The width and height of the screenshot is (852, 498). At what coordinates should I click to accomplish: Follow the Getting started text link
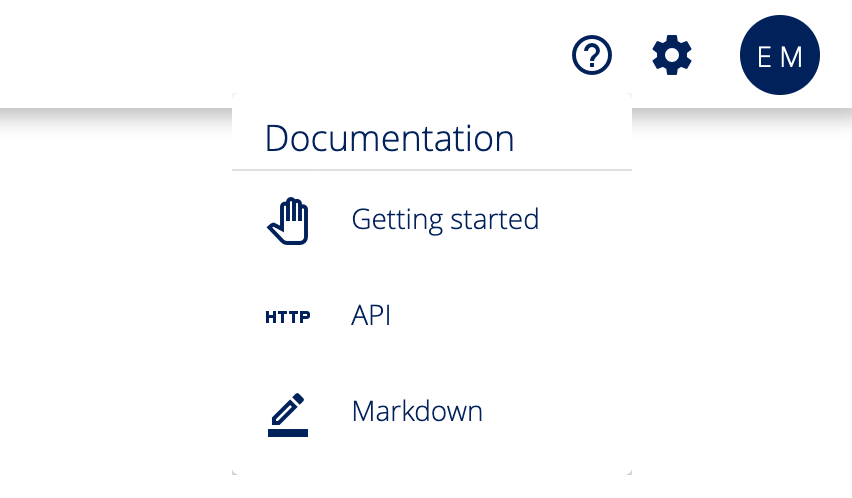(445, 219)
